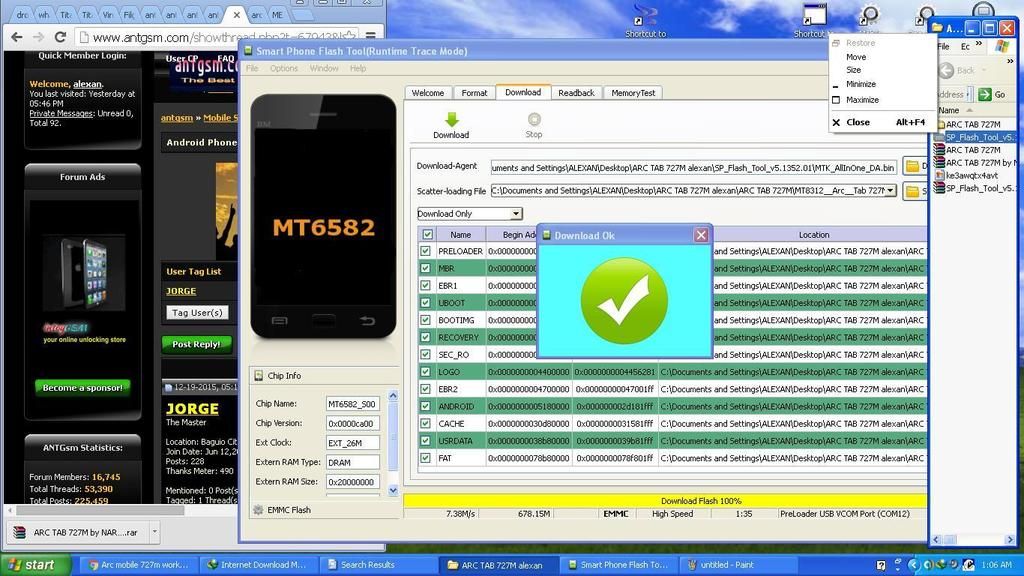This screenshot has height=576, width=1024.
Task: Open the Download-Agent folder browse button
Action: coord(912,167)
